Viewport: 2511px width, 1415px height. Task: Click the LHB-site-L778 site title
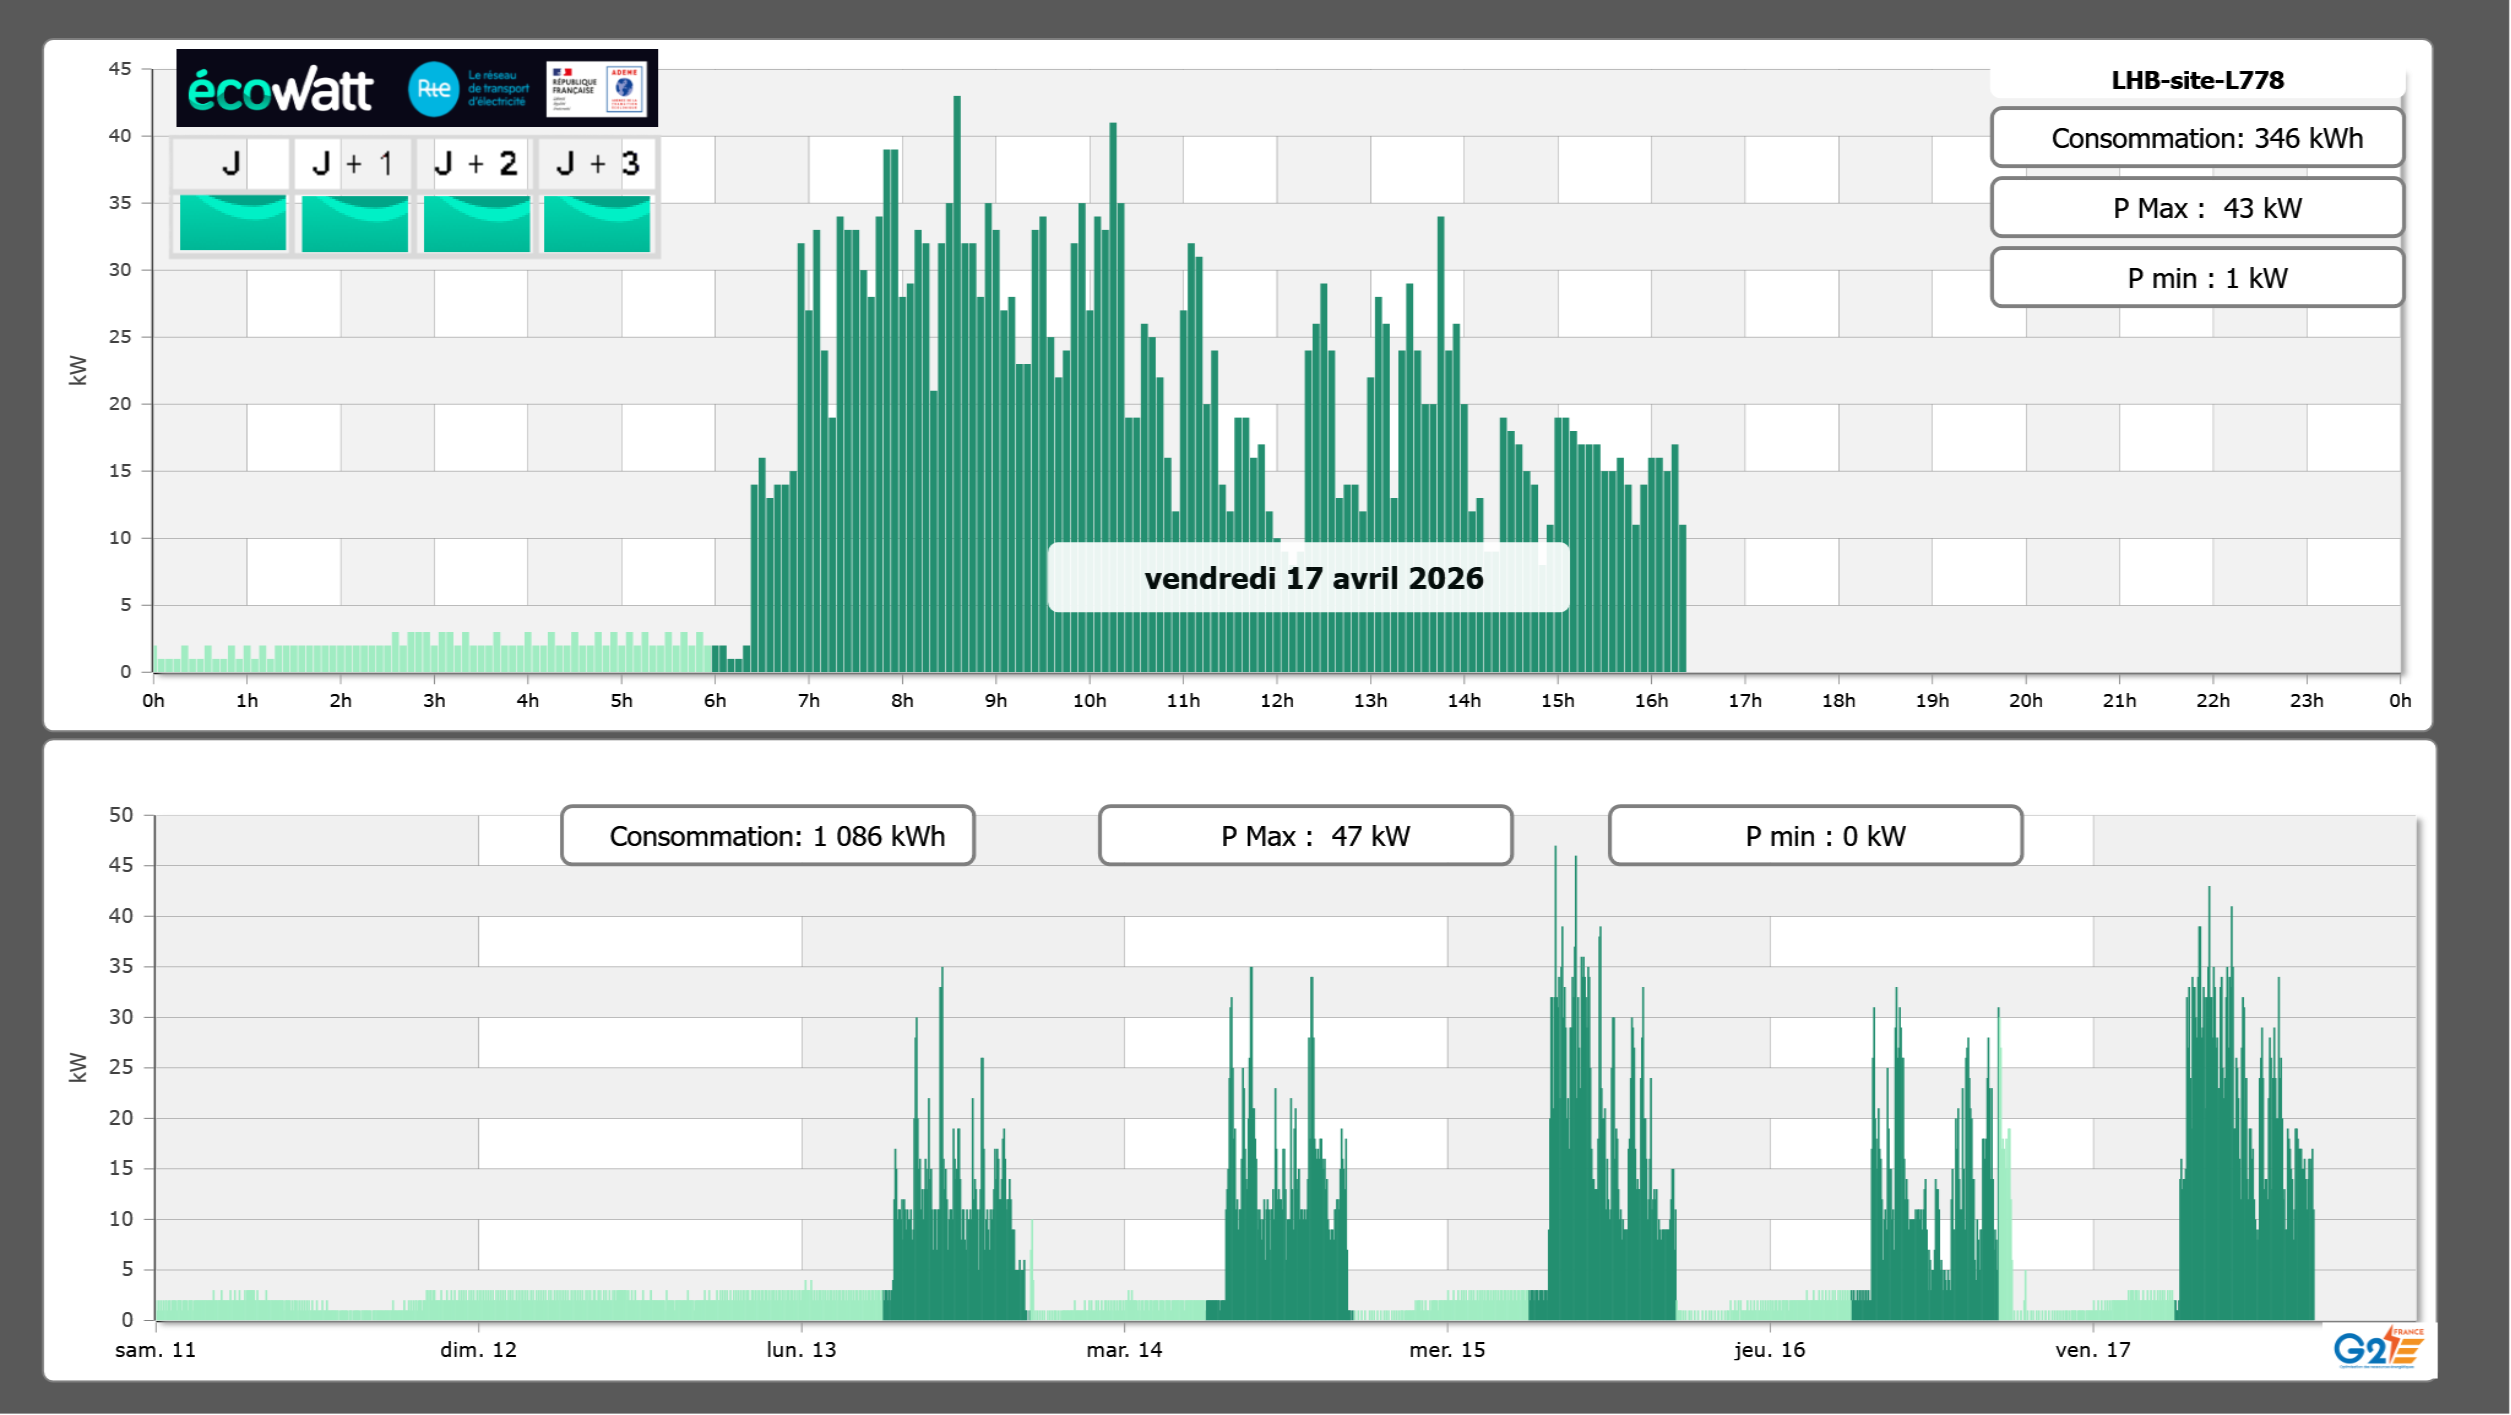2197,80
